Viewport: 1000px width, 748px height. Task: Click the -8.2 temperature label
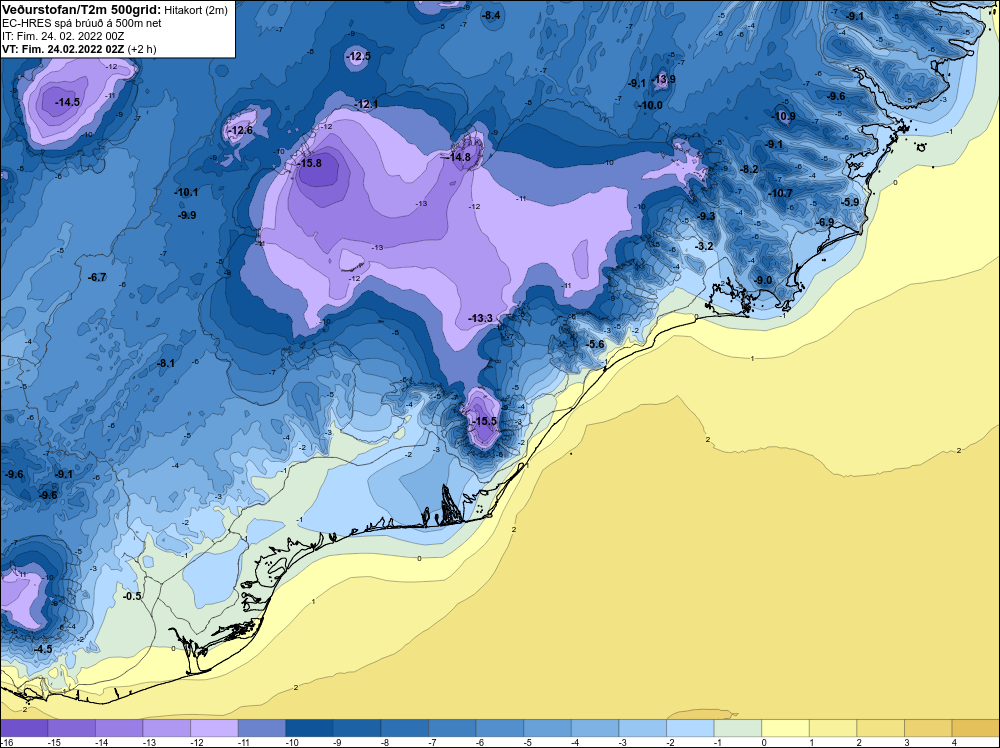tap(749, 169)
